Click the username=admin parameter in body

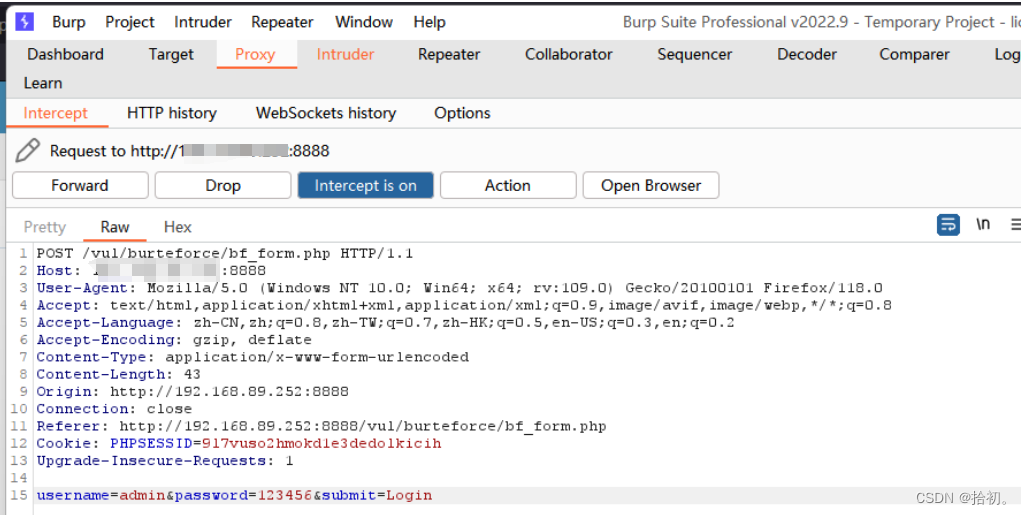point(101,495)
